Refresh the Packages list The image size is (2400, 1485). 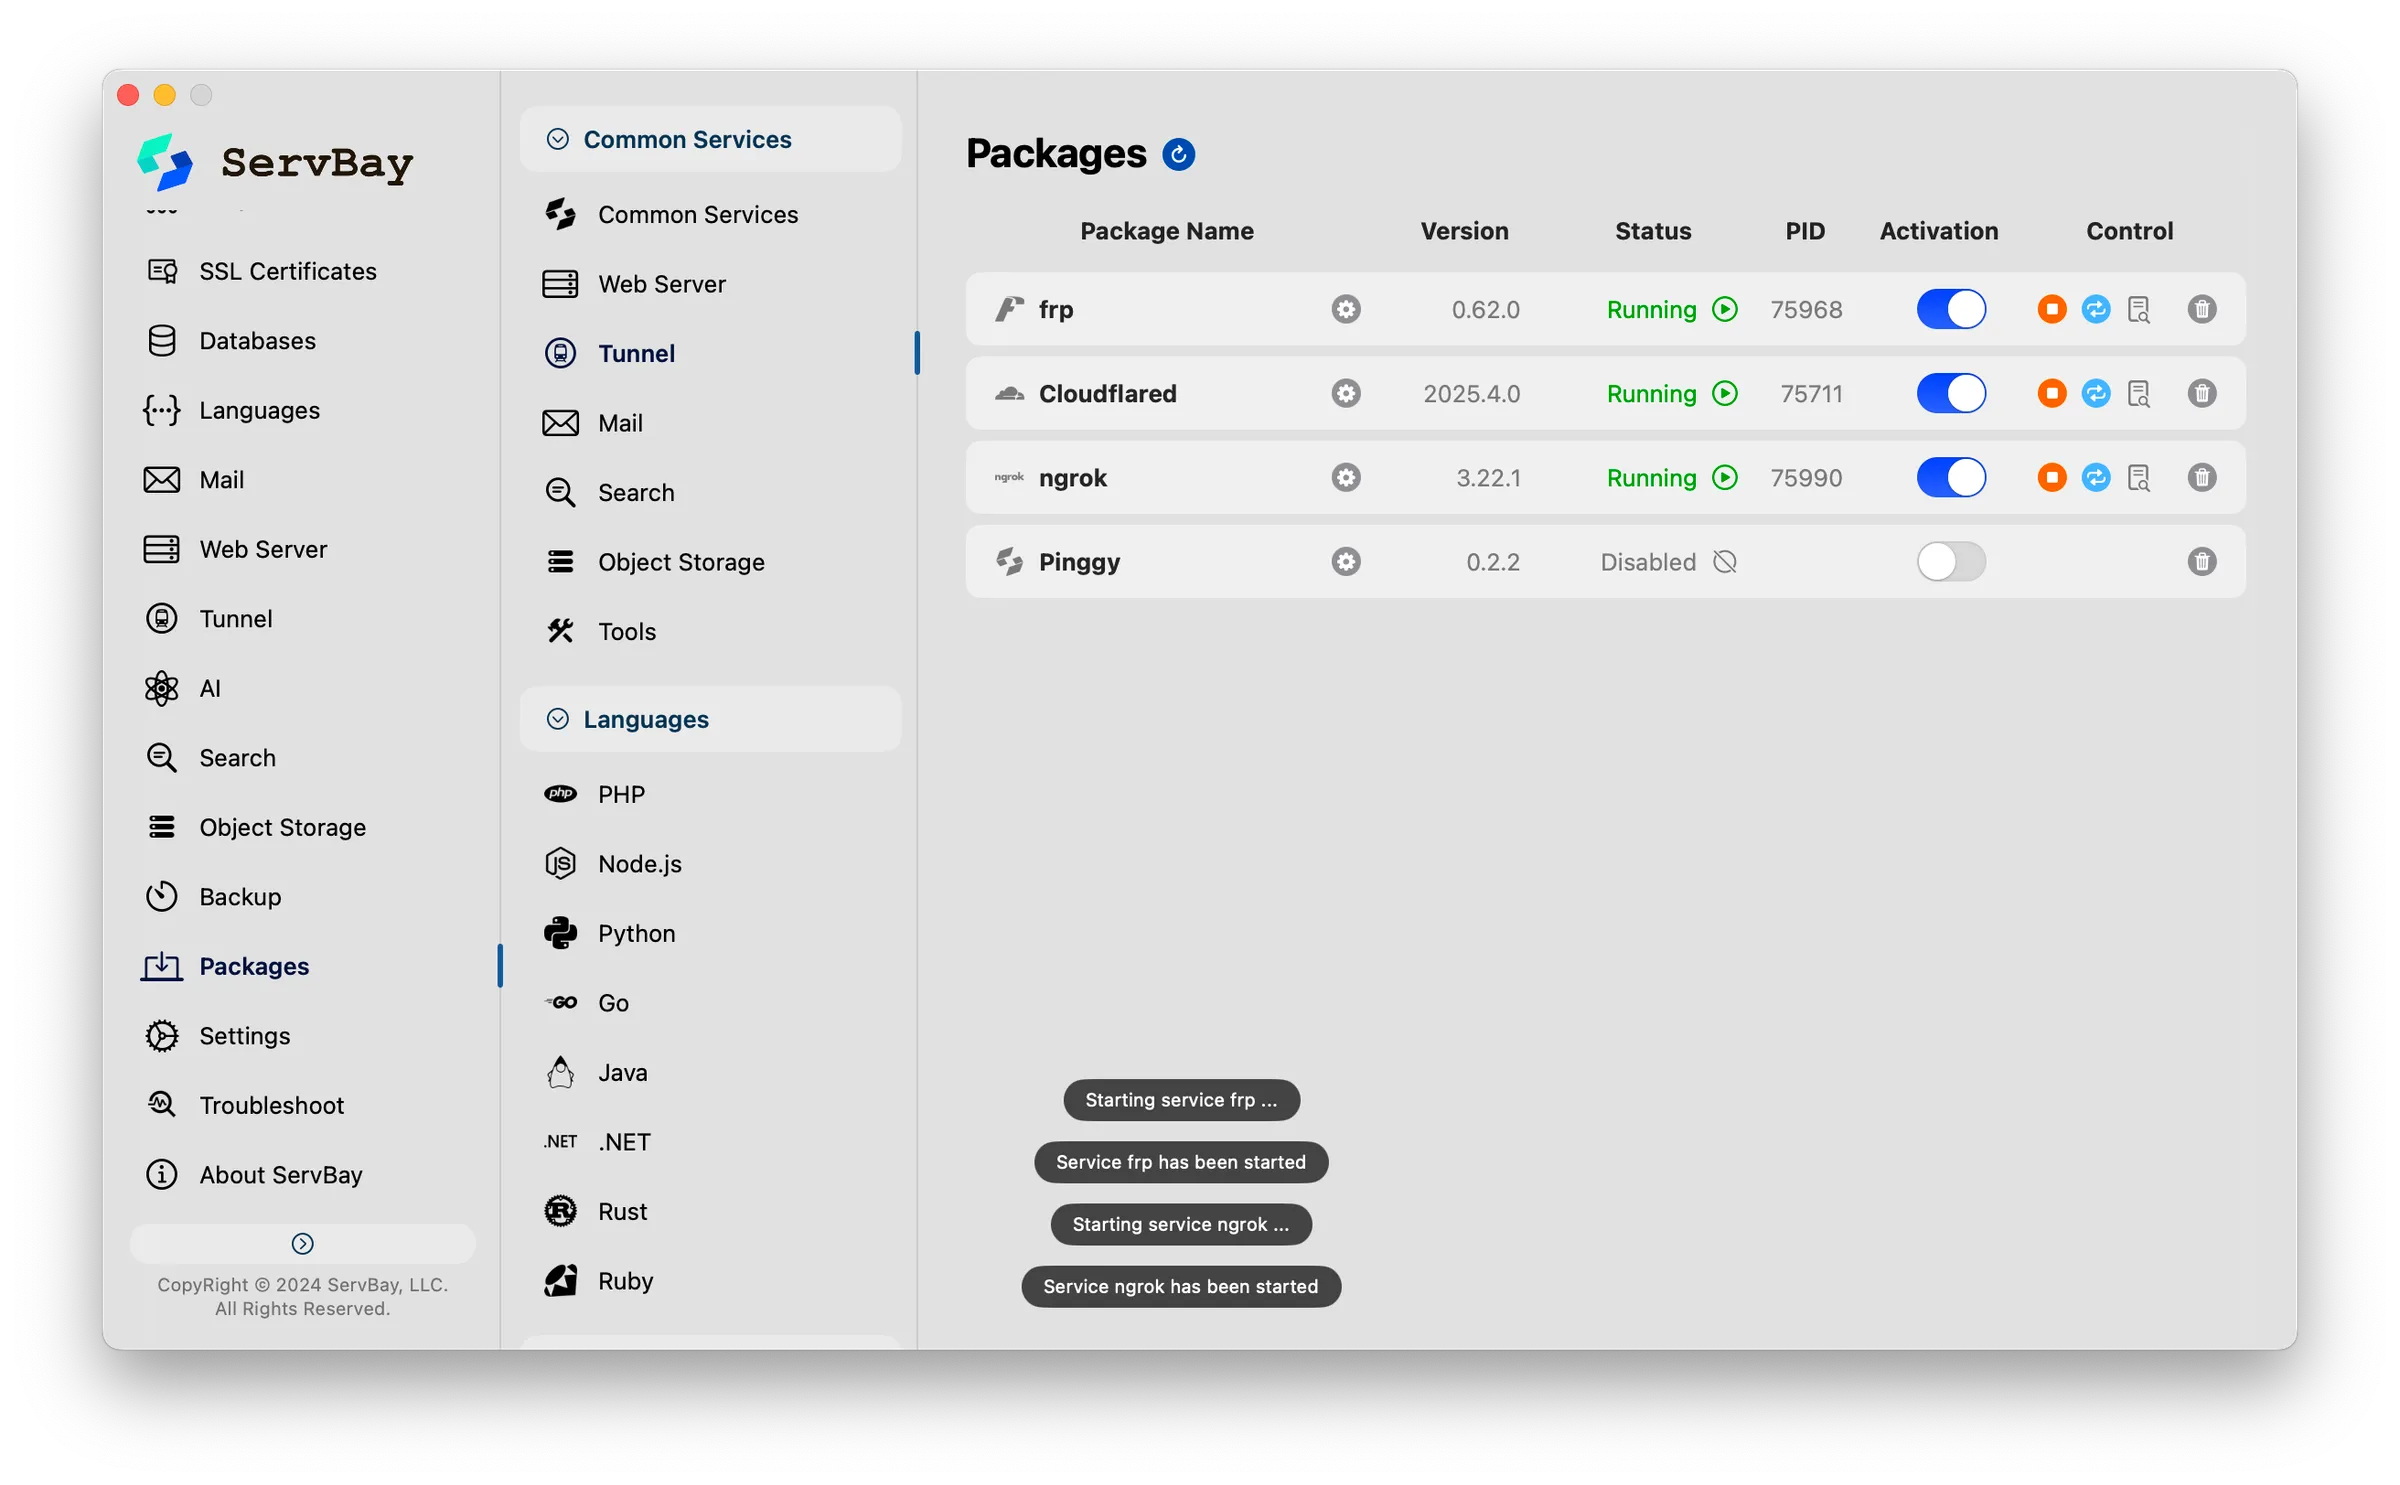[1180, 154]
